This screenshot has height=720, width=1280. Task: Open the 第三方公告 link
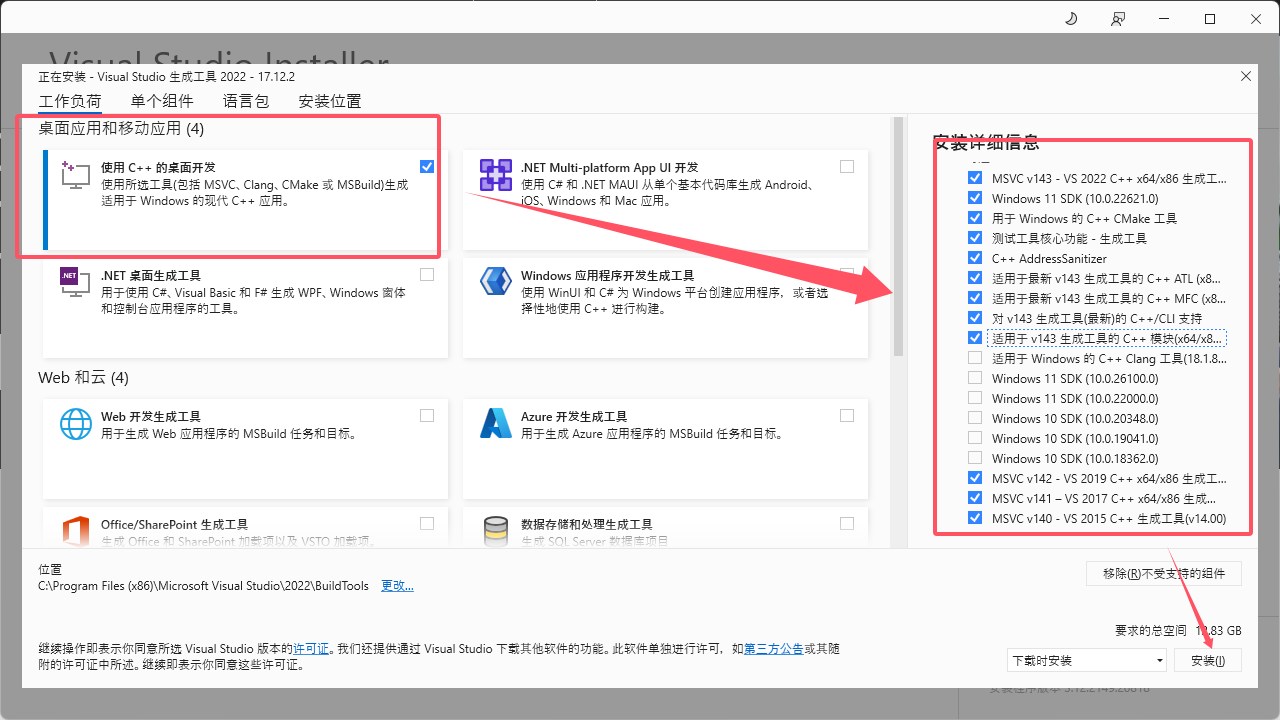773,648
